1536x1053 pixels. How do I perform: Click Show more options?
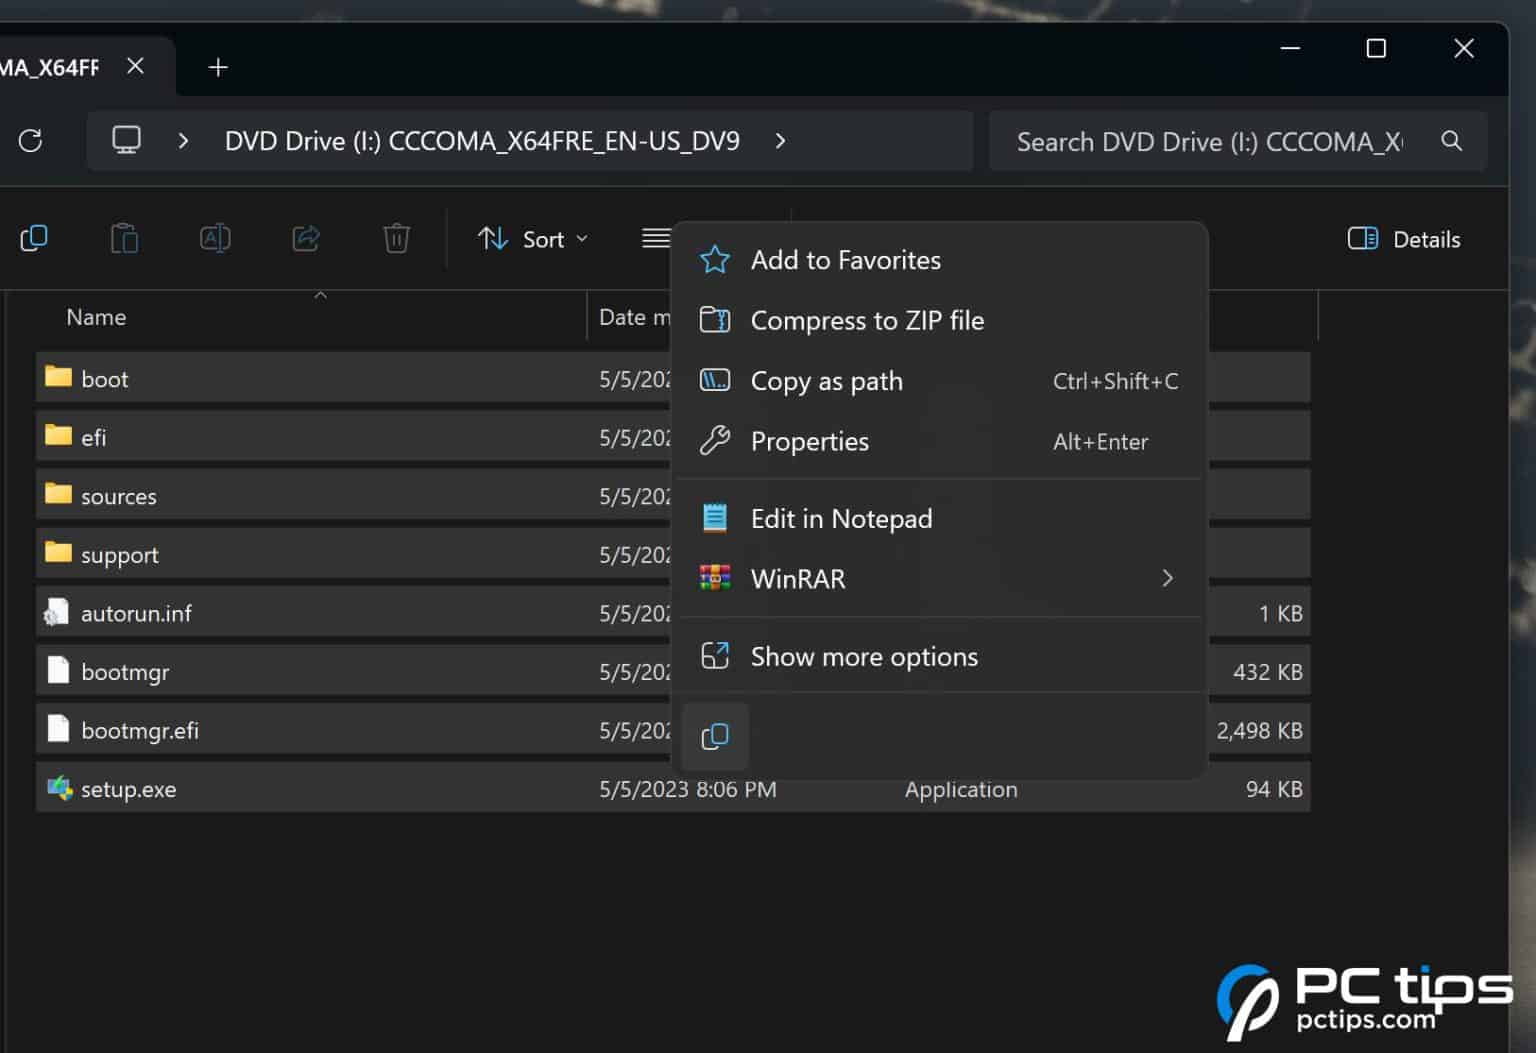864,656
